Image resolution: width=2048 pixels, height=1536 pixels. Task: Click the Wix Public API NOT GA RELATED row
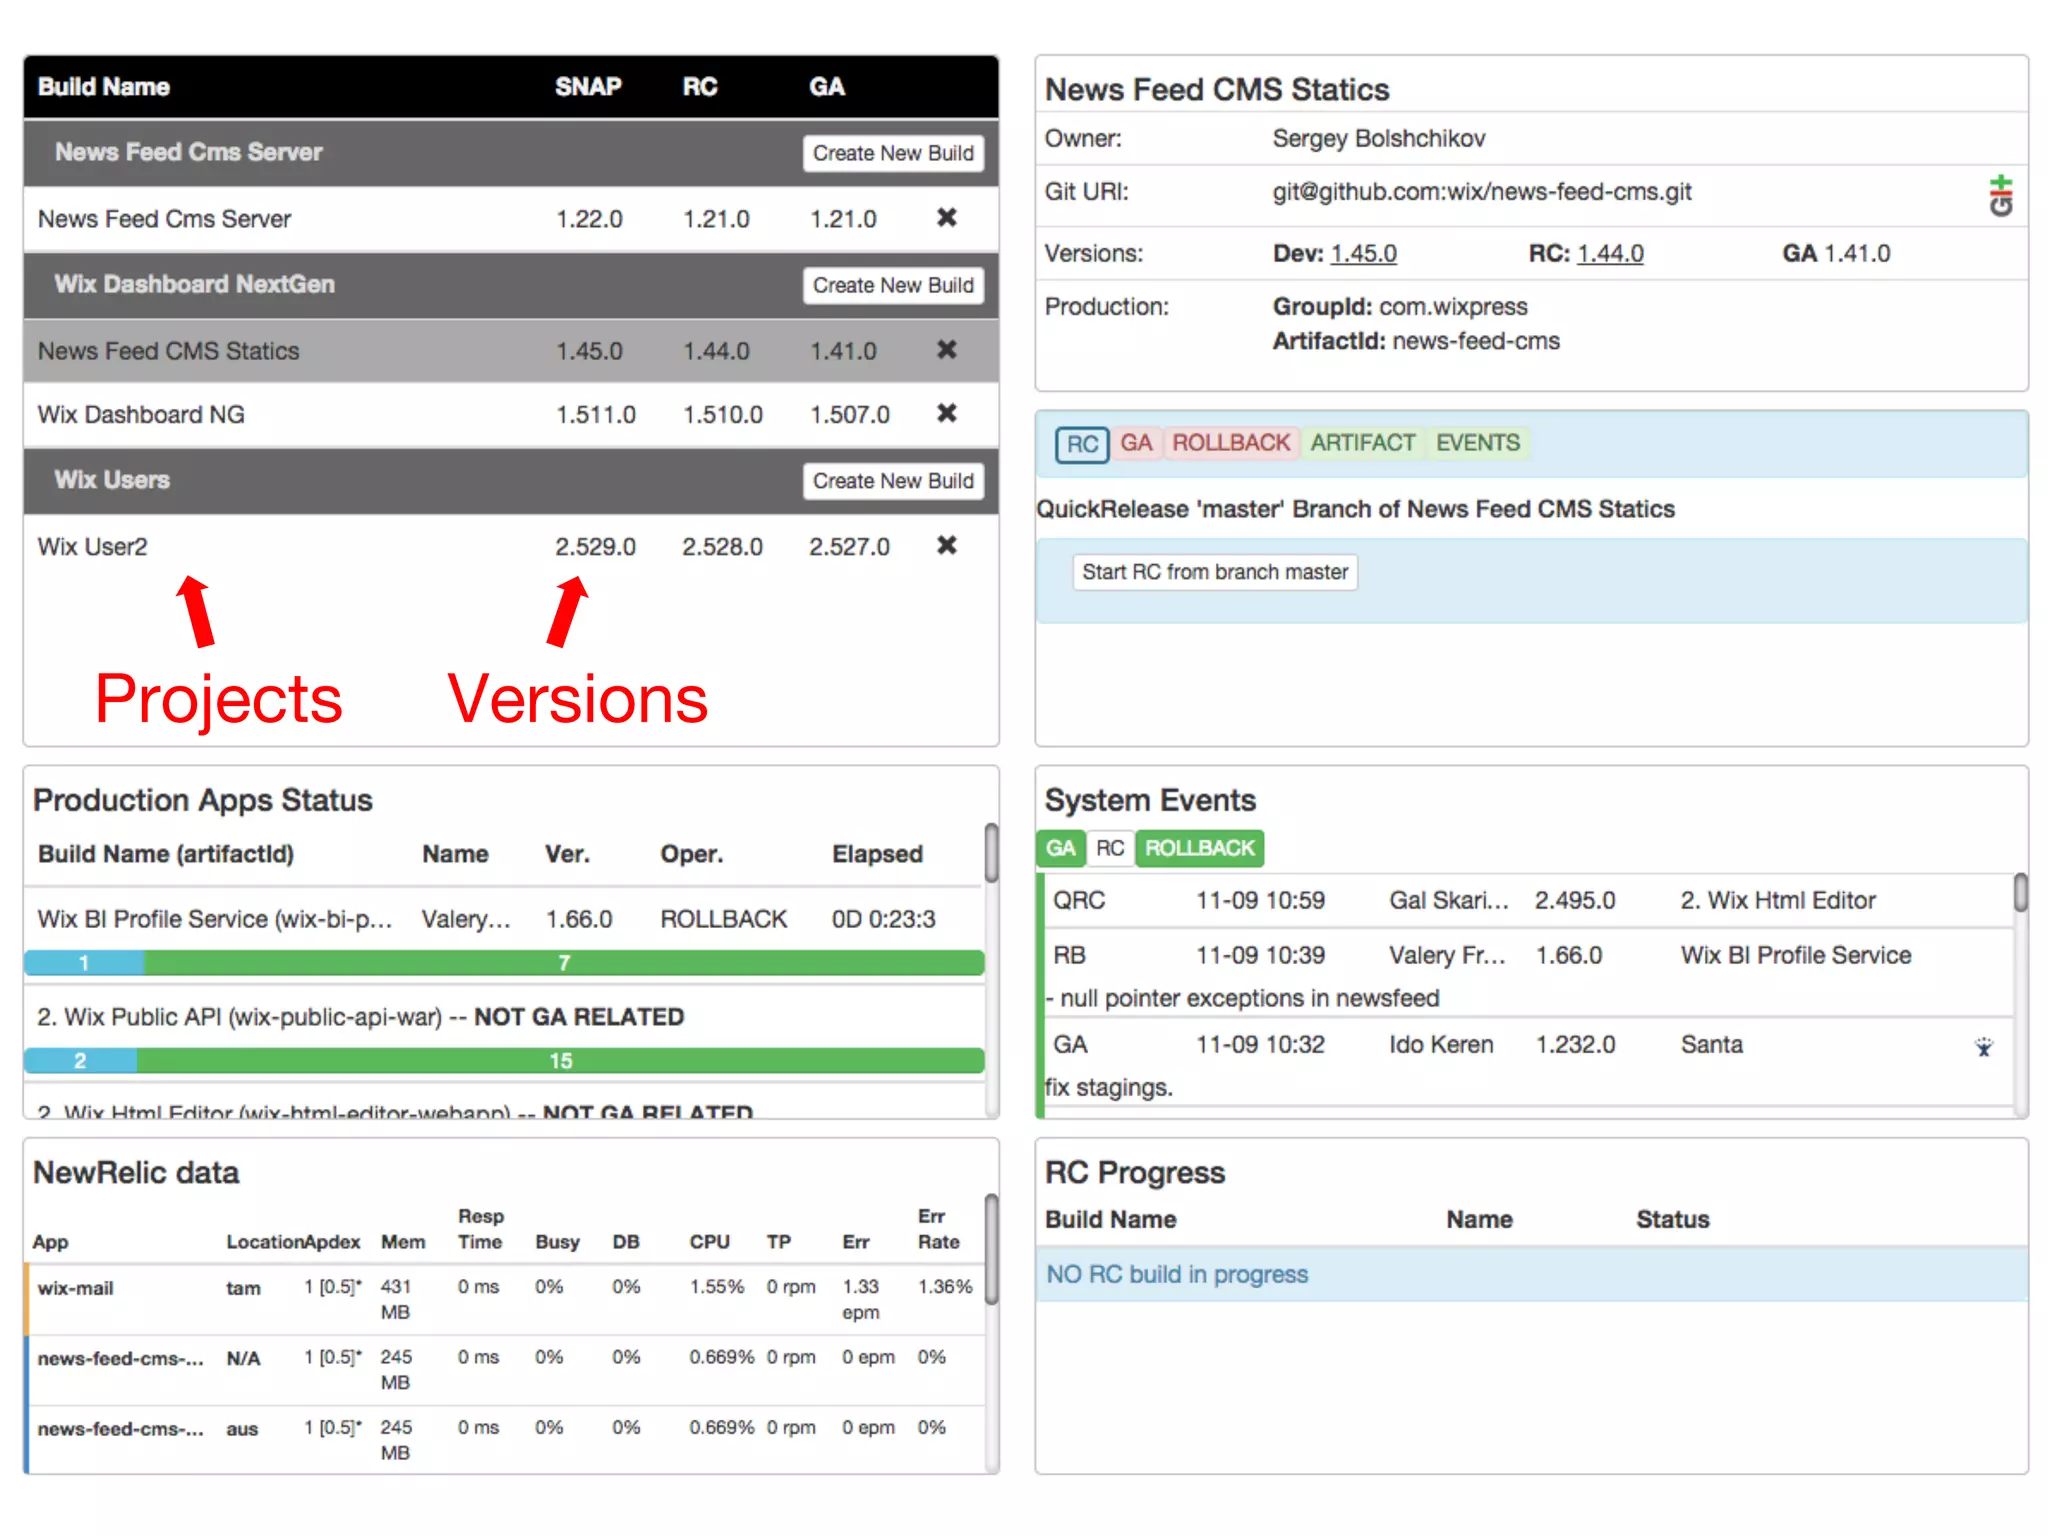coord(504,1017)
